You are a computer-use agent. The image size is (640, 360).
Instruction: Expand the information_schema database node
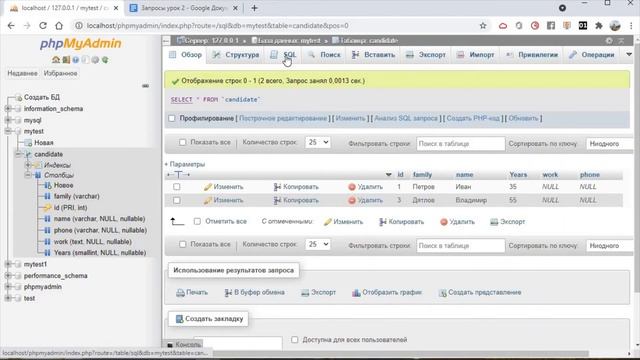pyautogui.click(x=8, y=109)
